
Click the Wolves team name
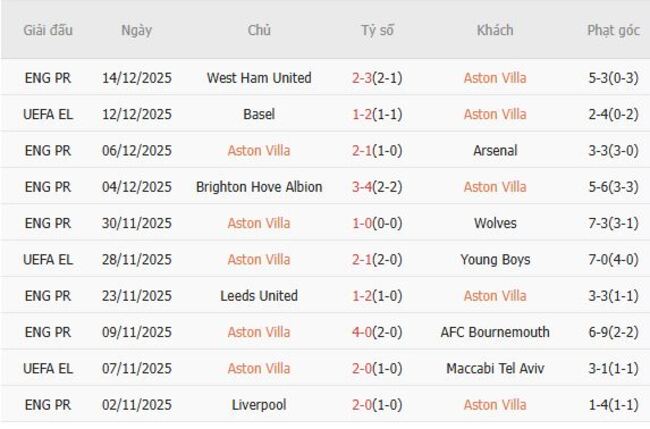coord(495,223)
